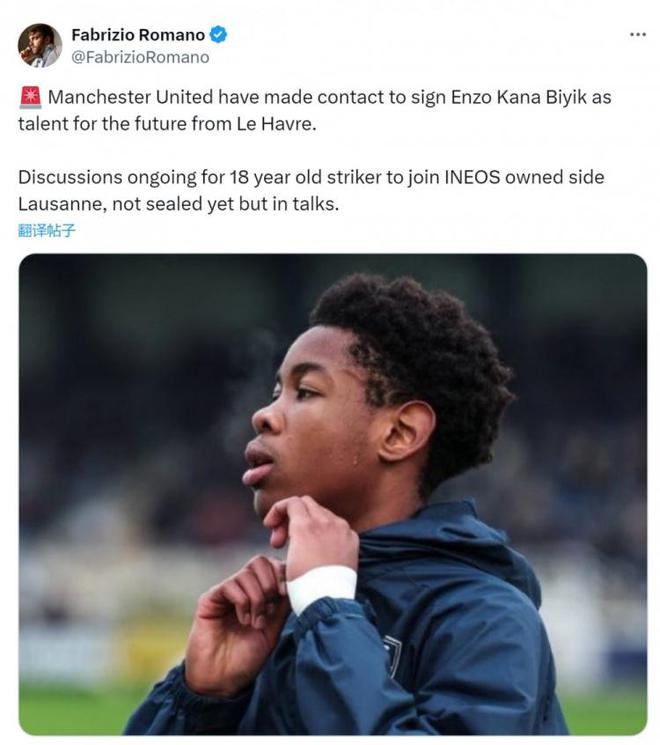The height and width of the screenshot is (745, 660).
Task: Click the crest logo on the jacket
Action: coord(393,655)
